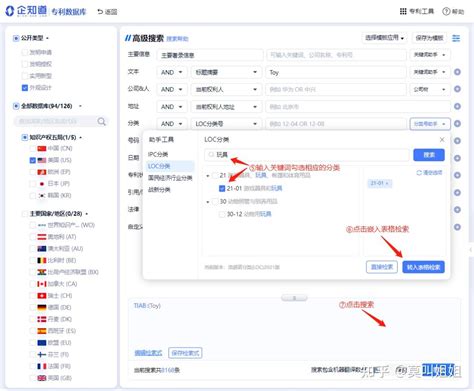Image resolution: width=474 pixels, height=391 pixels.
Task: Click the magnifier icon in database search box
Action: click(x=102, y=121)
